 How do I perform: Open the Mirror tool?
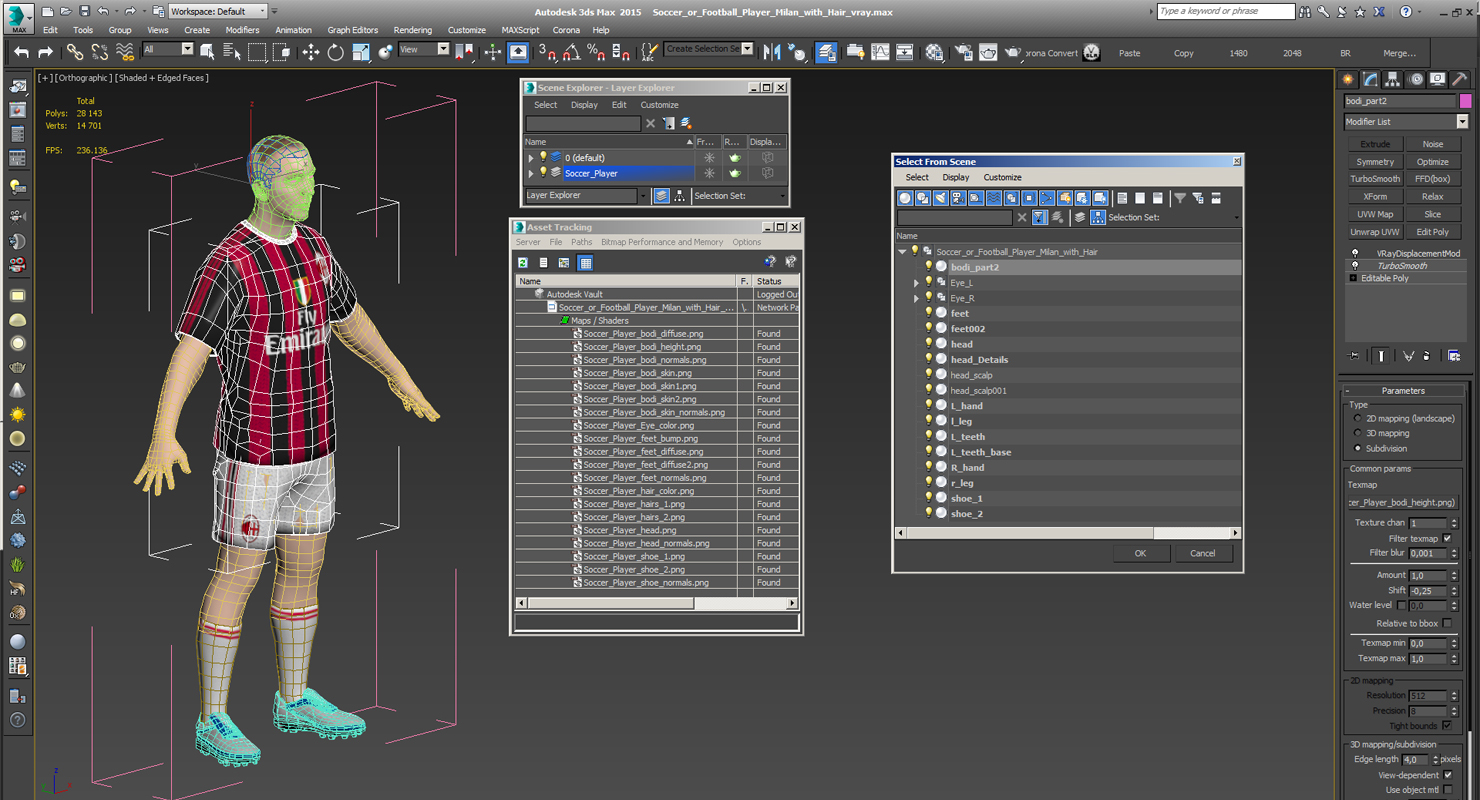(772, 52)
